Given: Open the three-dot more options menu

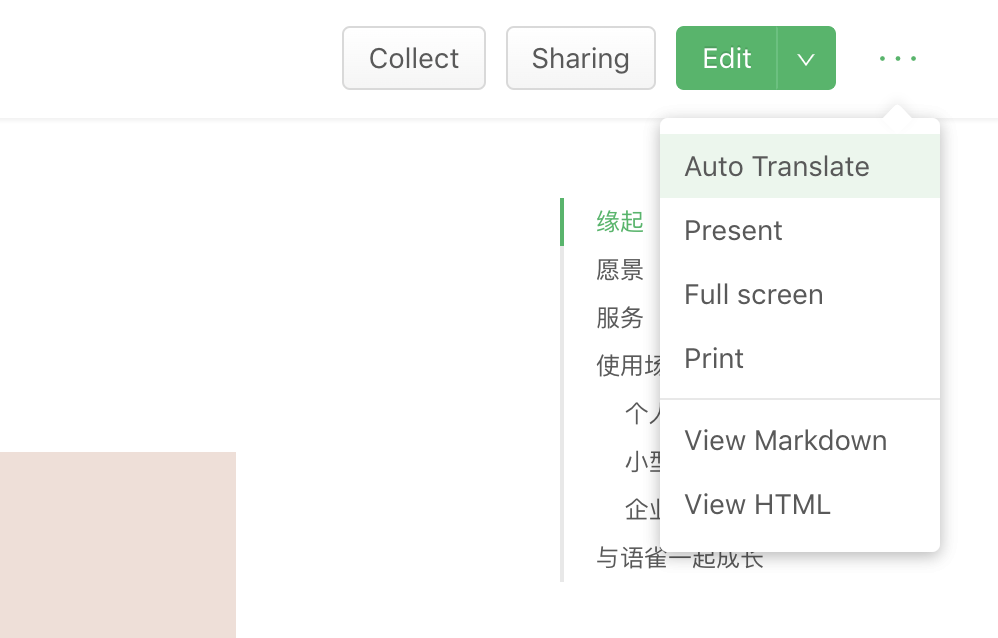Looking at the screenshot, I should pos(897,59).
